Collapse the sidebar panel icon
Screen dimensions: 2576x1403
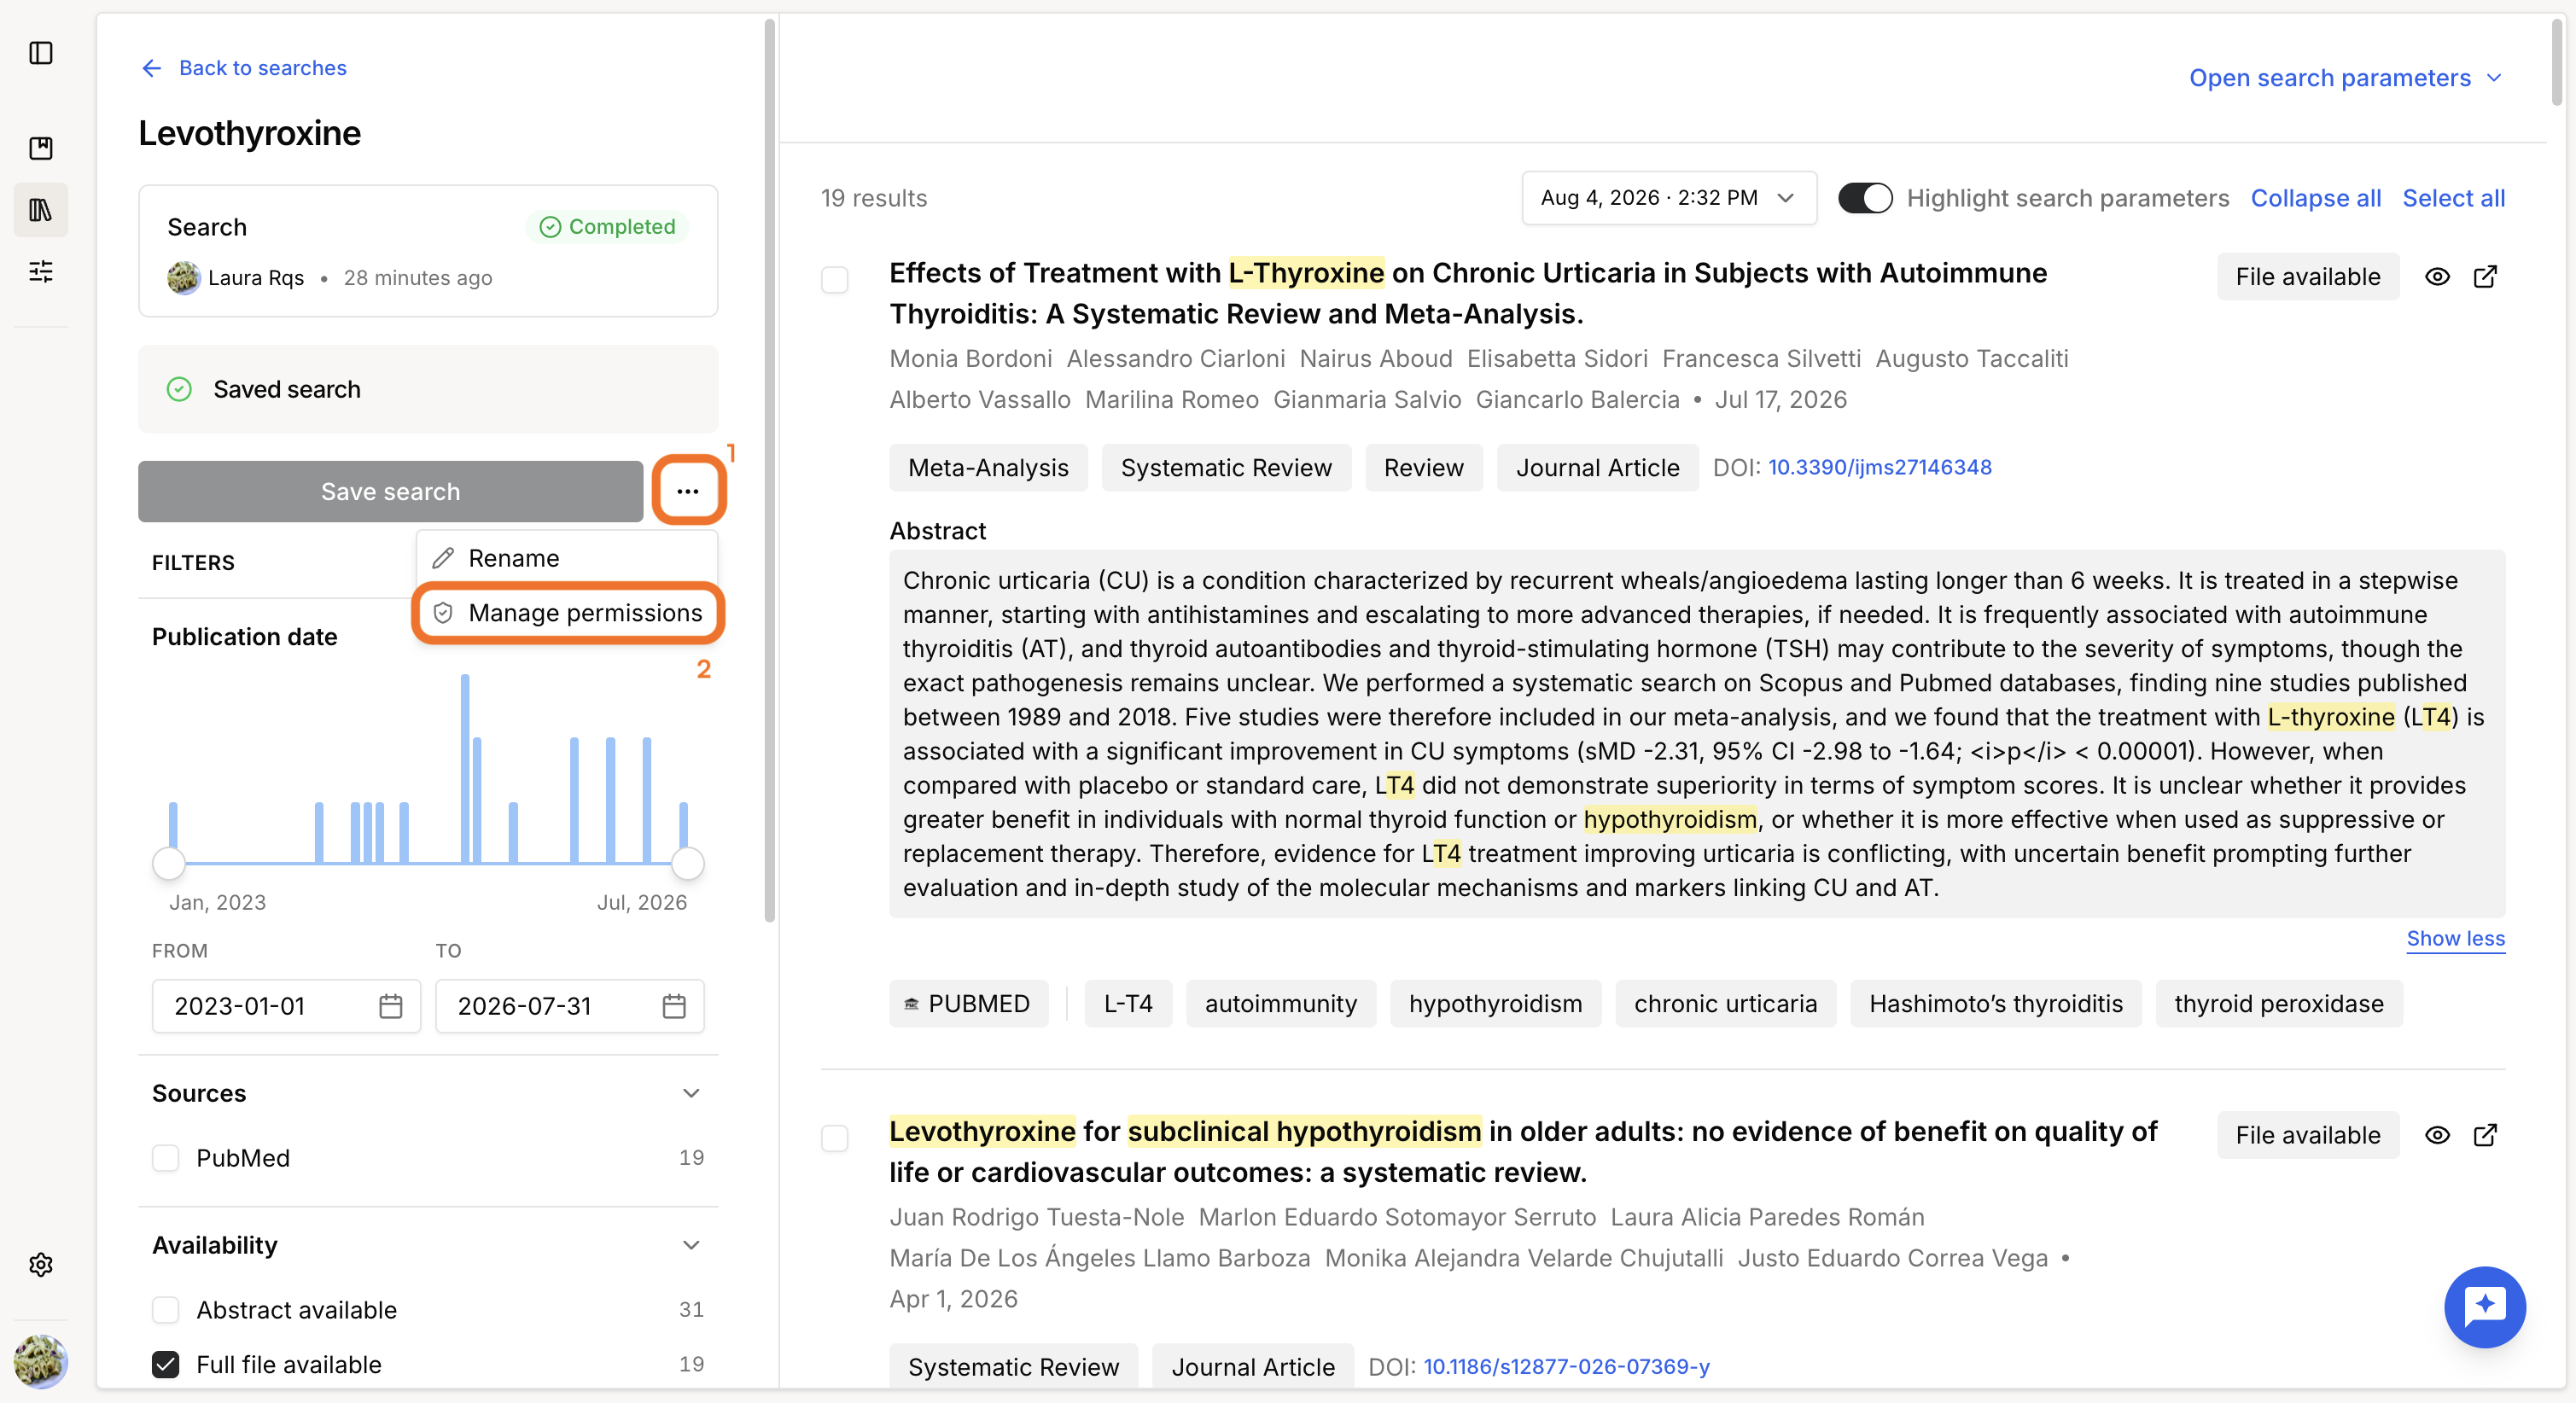[x=41, y=53]
